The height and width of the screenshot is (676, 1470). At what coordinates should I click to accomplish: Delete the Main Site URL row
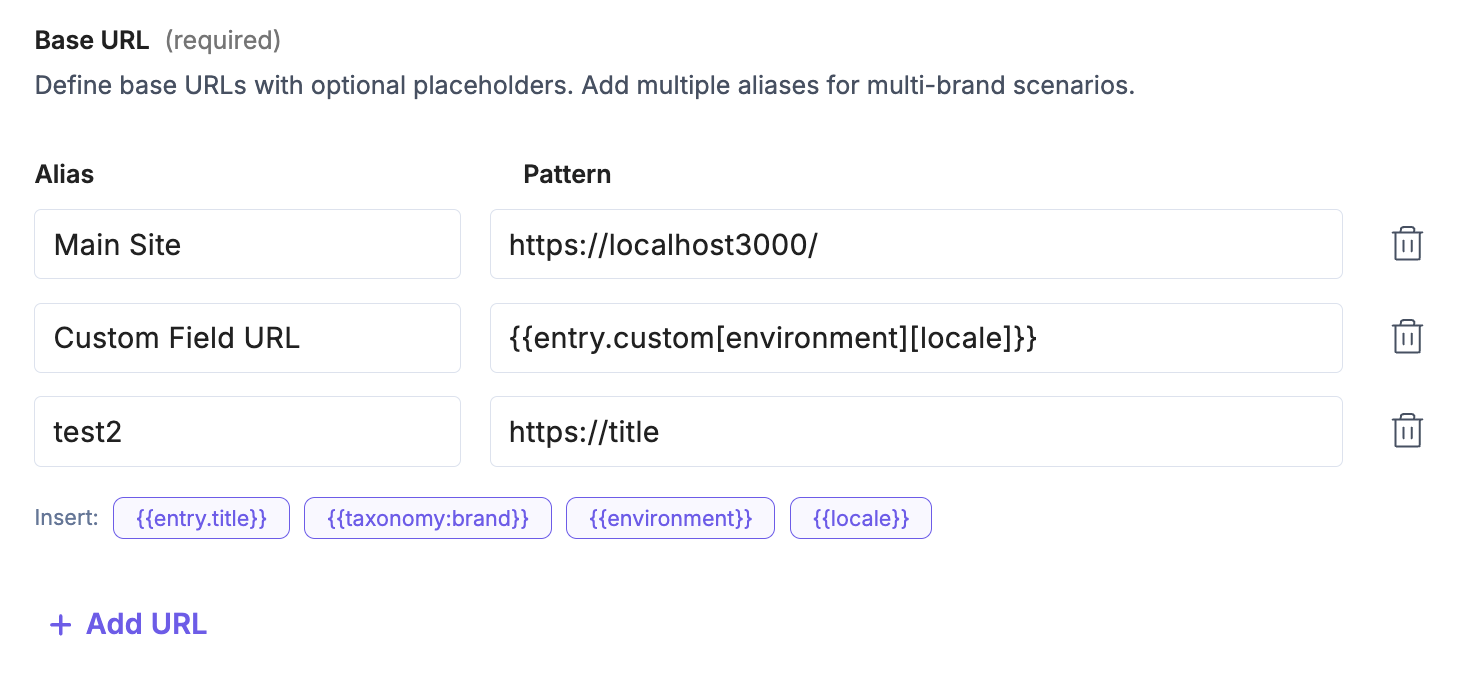(1407, 244)
